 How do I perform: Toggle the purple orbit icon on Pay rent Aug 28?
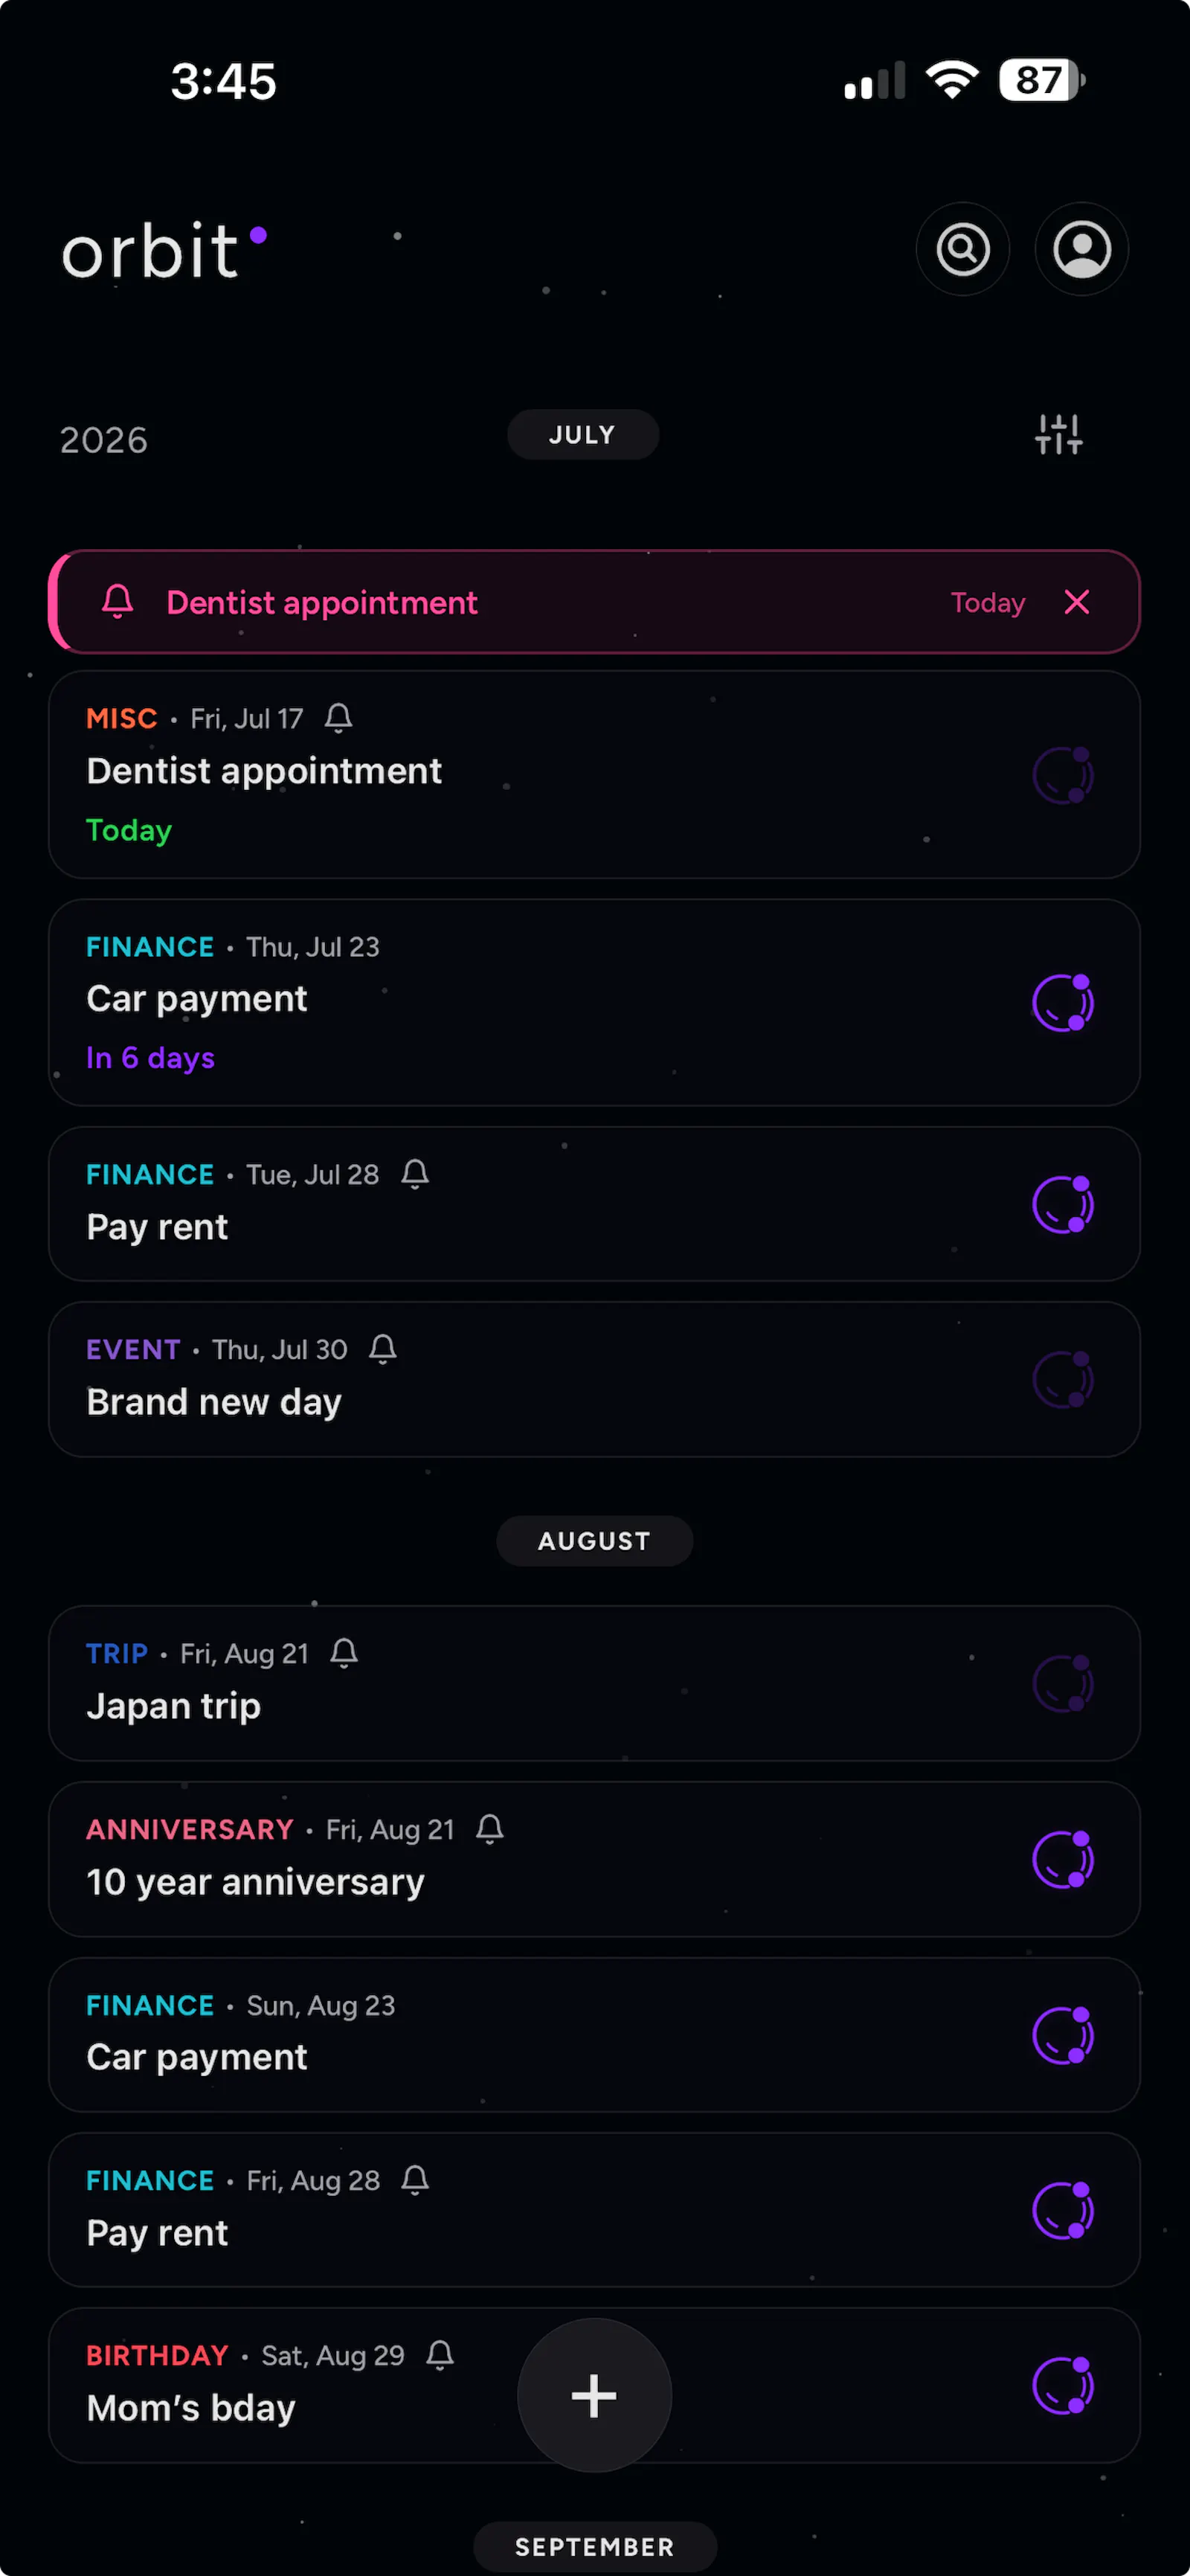click(1063, 2210)
